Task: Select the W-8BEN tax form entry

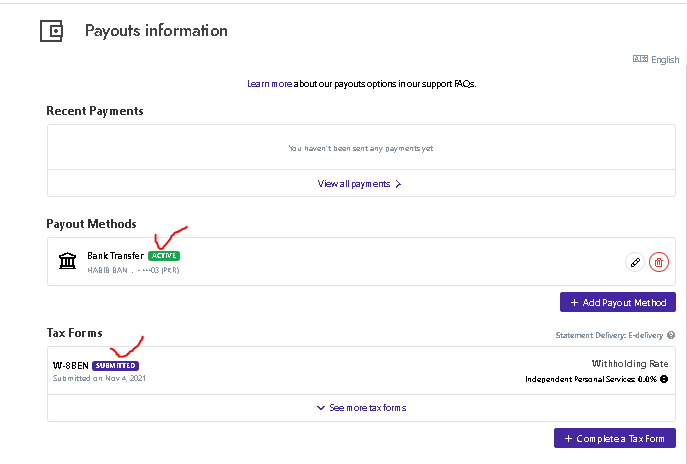Action: point(70,366)
